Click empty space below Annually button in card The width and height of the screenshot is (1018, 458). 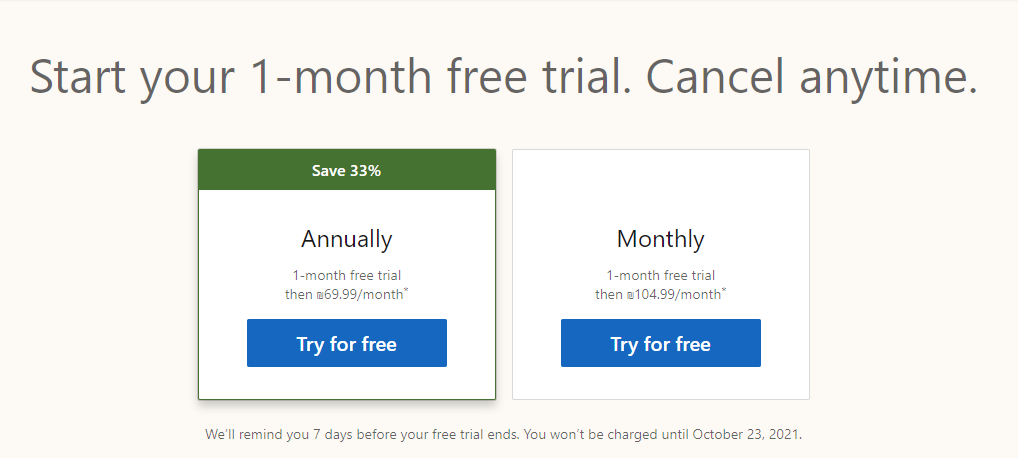[x=347, y=383]
